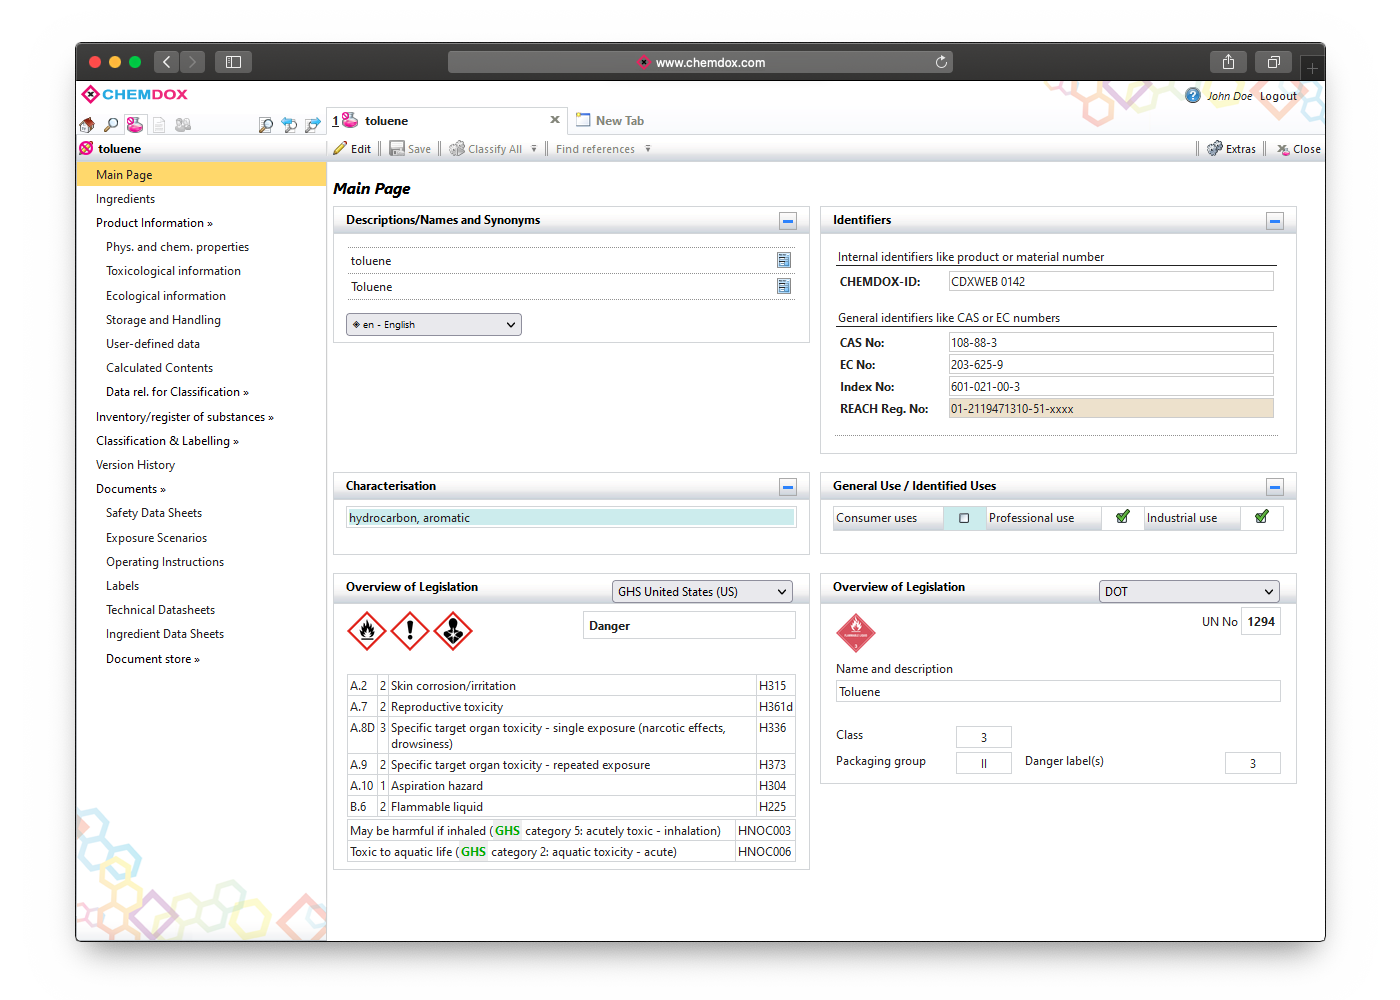Image resolution: width=1400 pixels, height=1000 pixels.
Task: Click the Save toolbar button
Action: pos(410,149)
